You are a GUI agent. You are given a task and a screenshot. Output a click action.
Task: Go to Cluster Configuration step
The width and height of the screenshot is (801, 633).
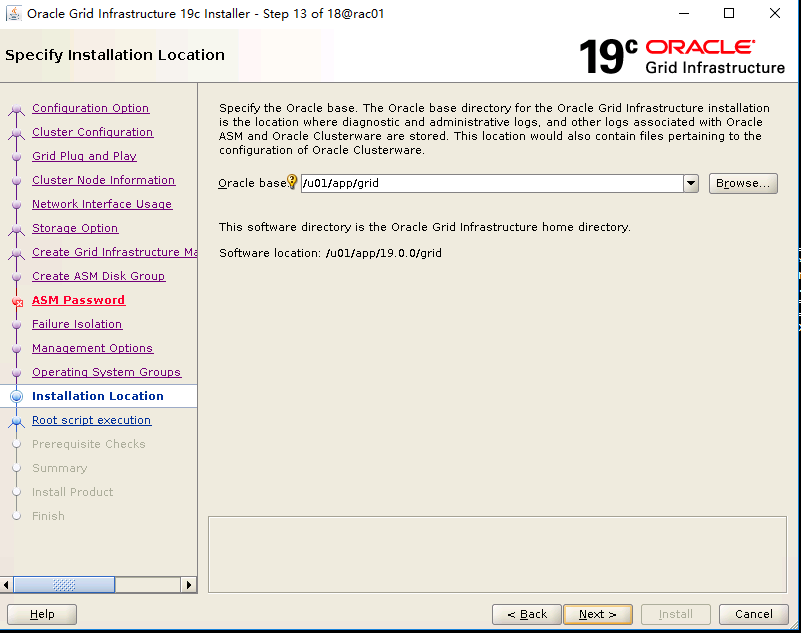92,132
